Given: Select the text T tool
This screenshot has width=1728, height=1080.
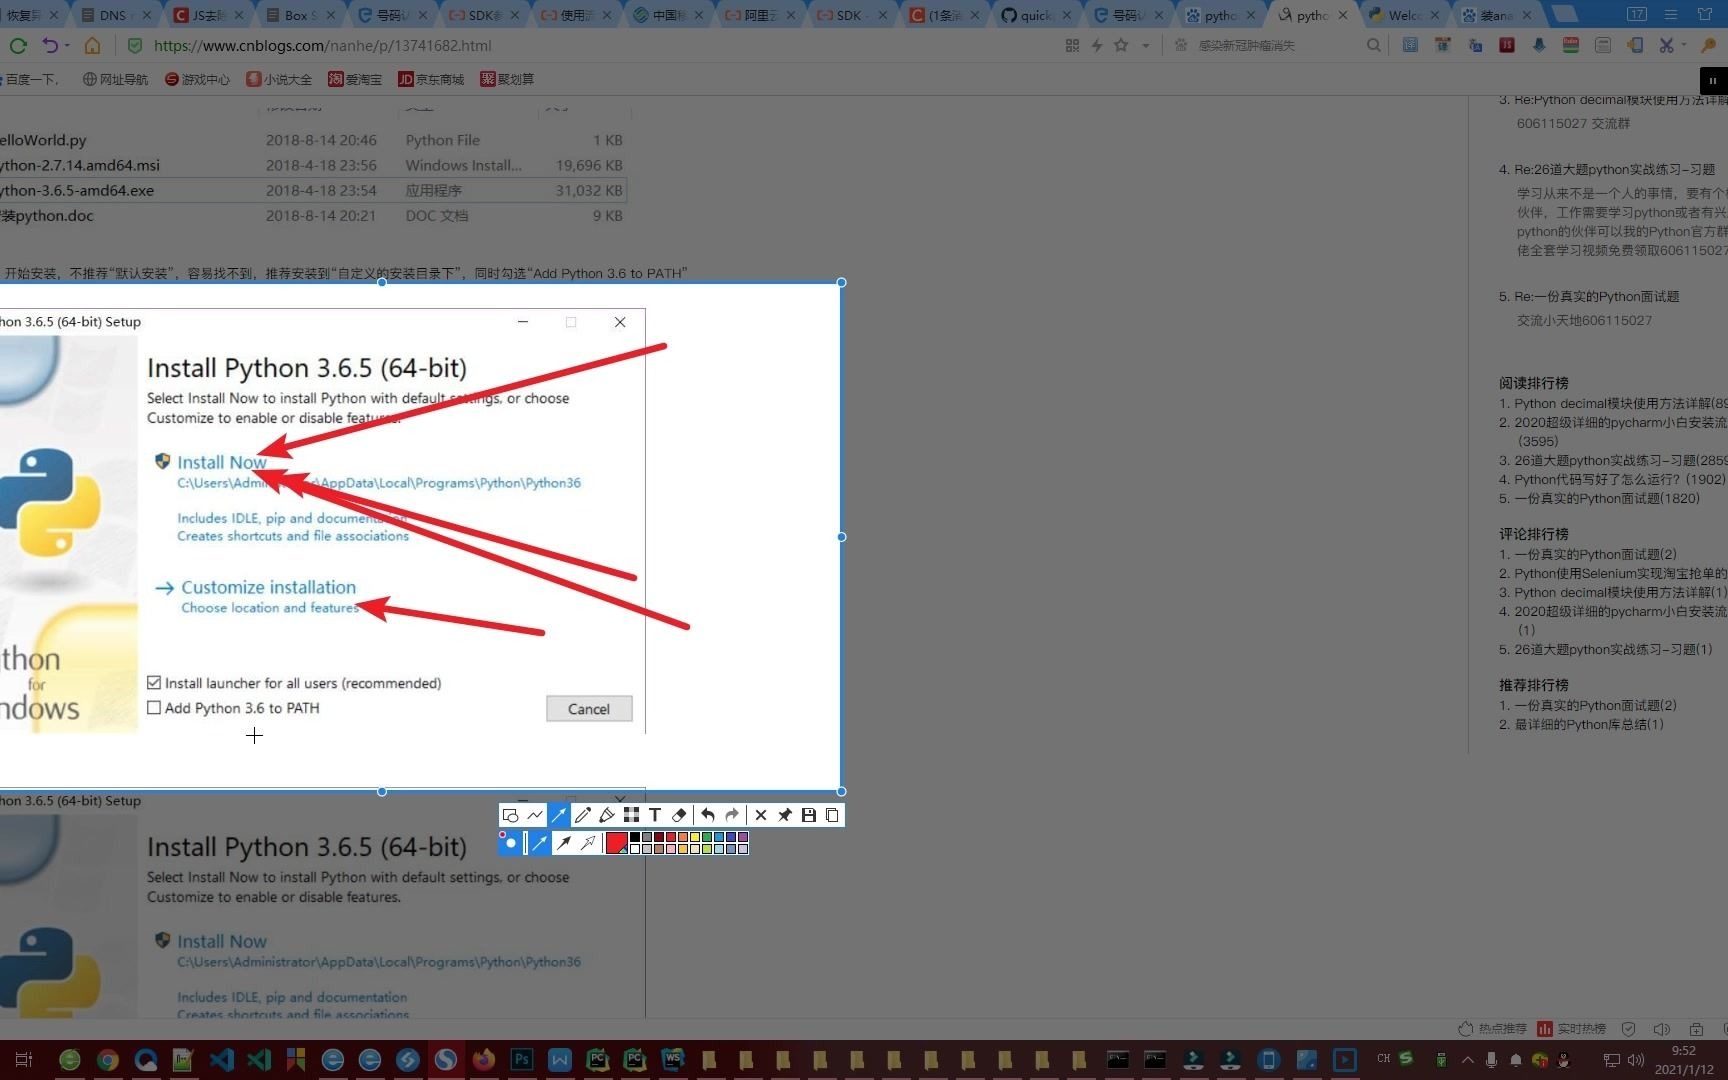Looking at the screenshot, I should tap(655, 815).
